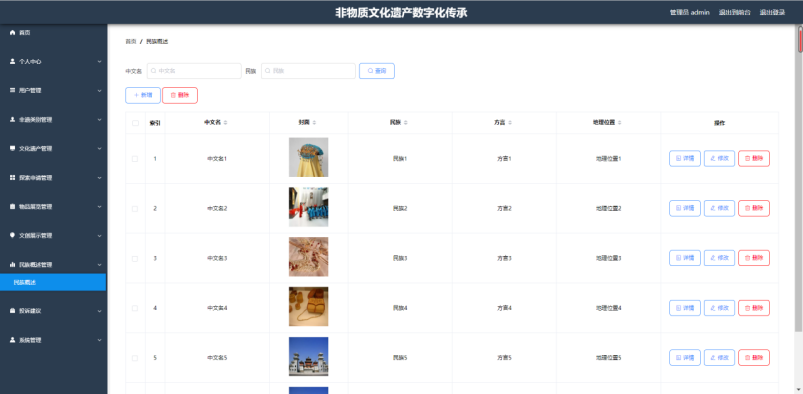Expand the 系统管理 sidebar chevron
The image size is (803, 394).
point(99,340)
